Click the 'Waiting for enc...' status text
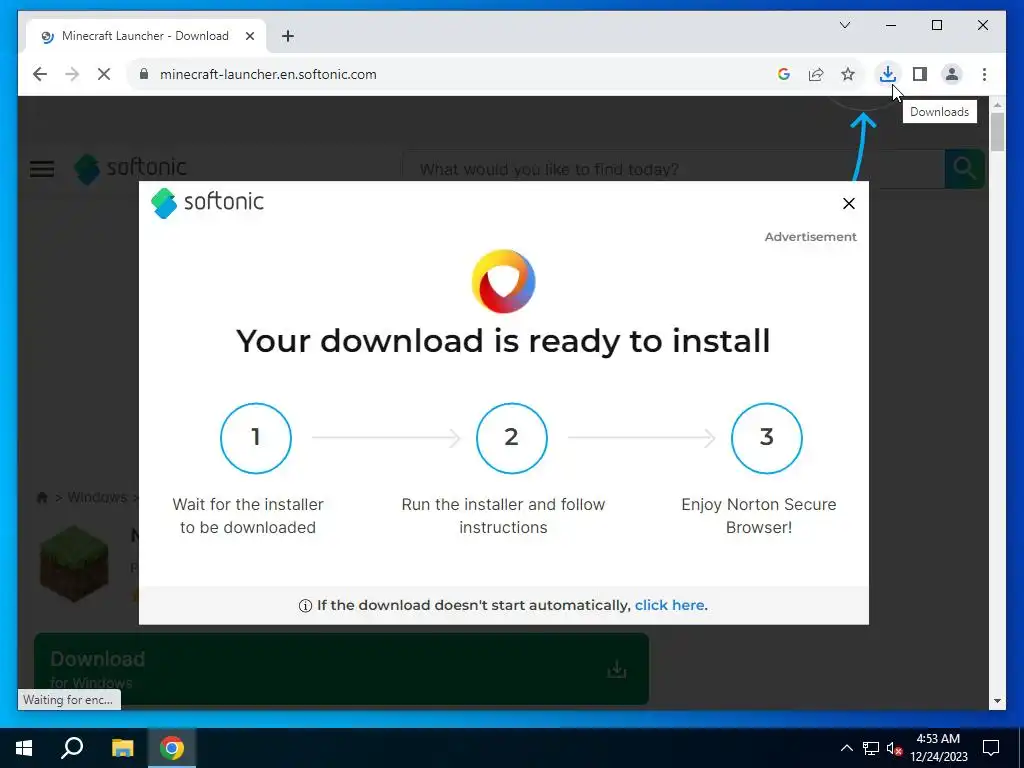The width and height of the screenshot is (1024, 768). pos(68,699)
